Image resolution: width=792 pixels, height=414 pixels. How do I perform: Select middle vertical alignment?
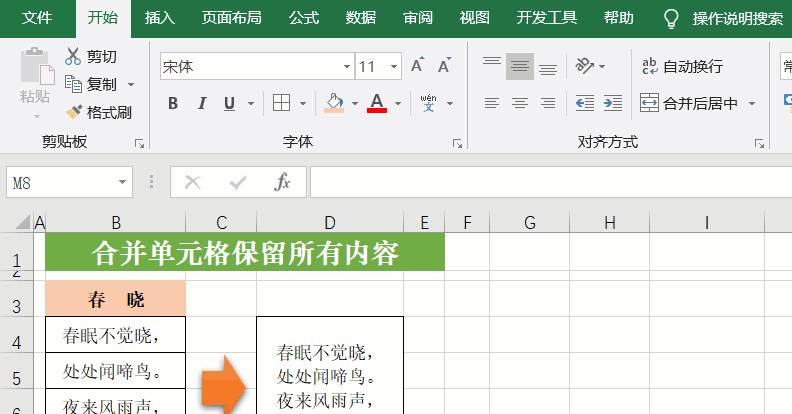(520, 66)
